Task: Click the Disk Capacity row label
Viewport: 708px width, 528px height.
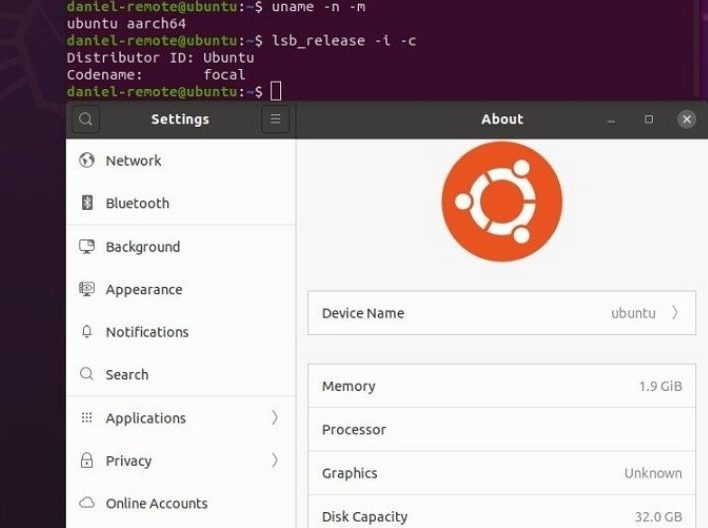Action: 365,516
